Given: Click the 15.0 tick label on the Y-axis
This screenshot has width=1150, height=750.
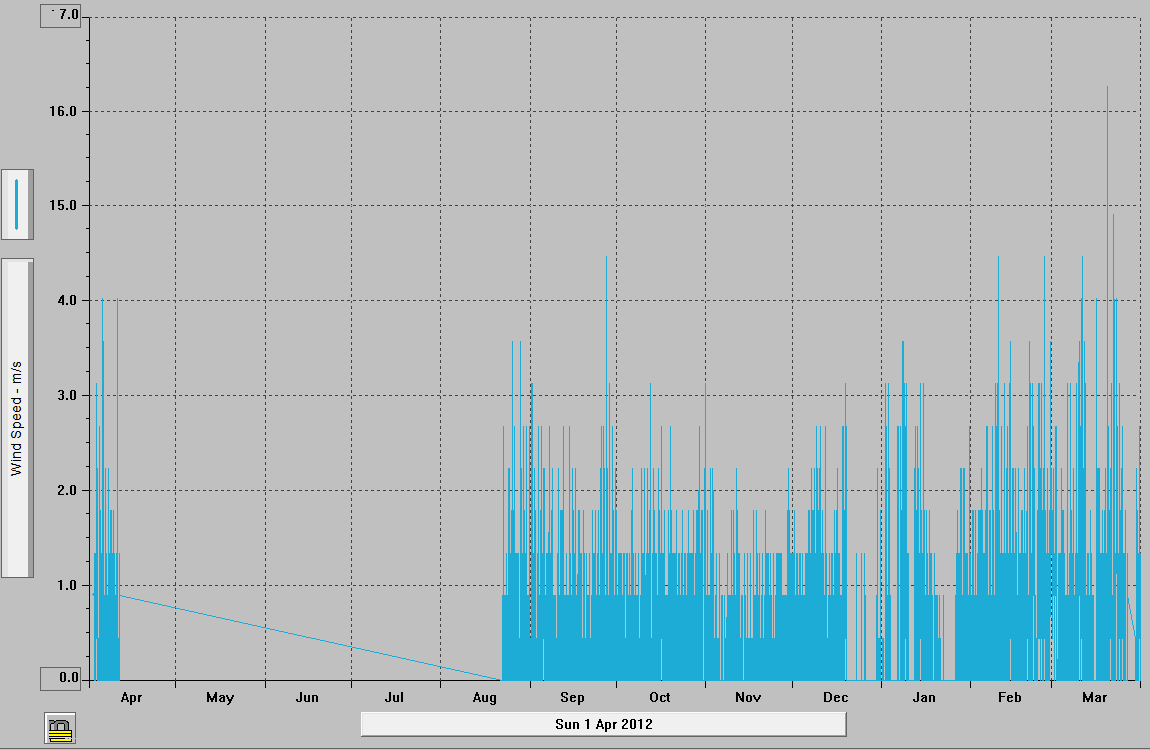Looking at the screenshot, I should 67,206.
